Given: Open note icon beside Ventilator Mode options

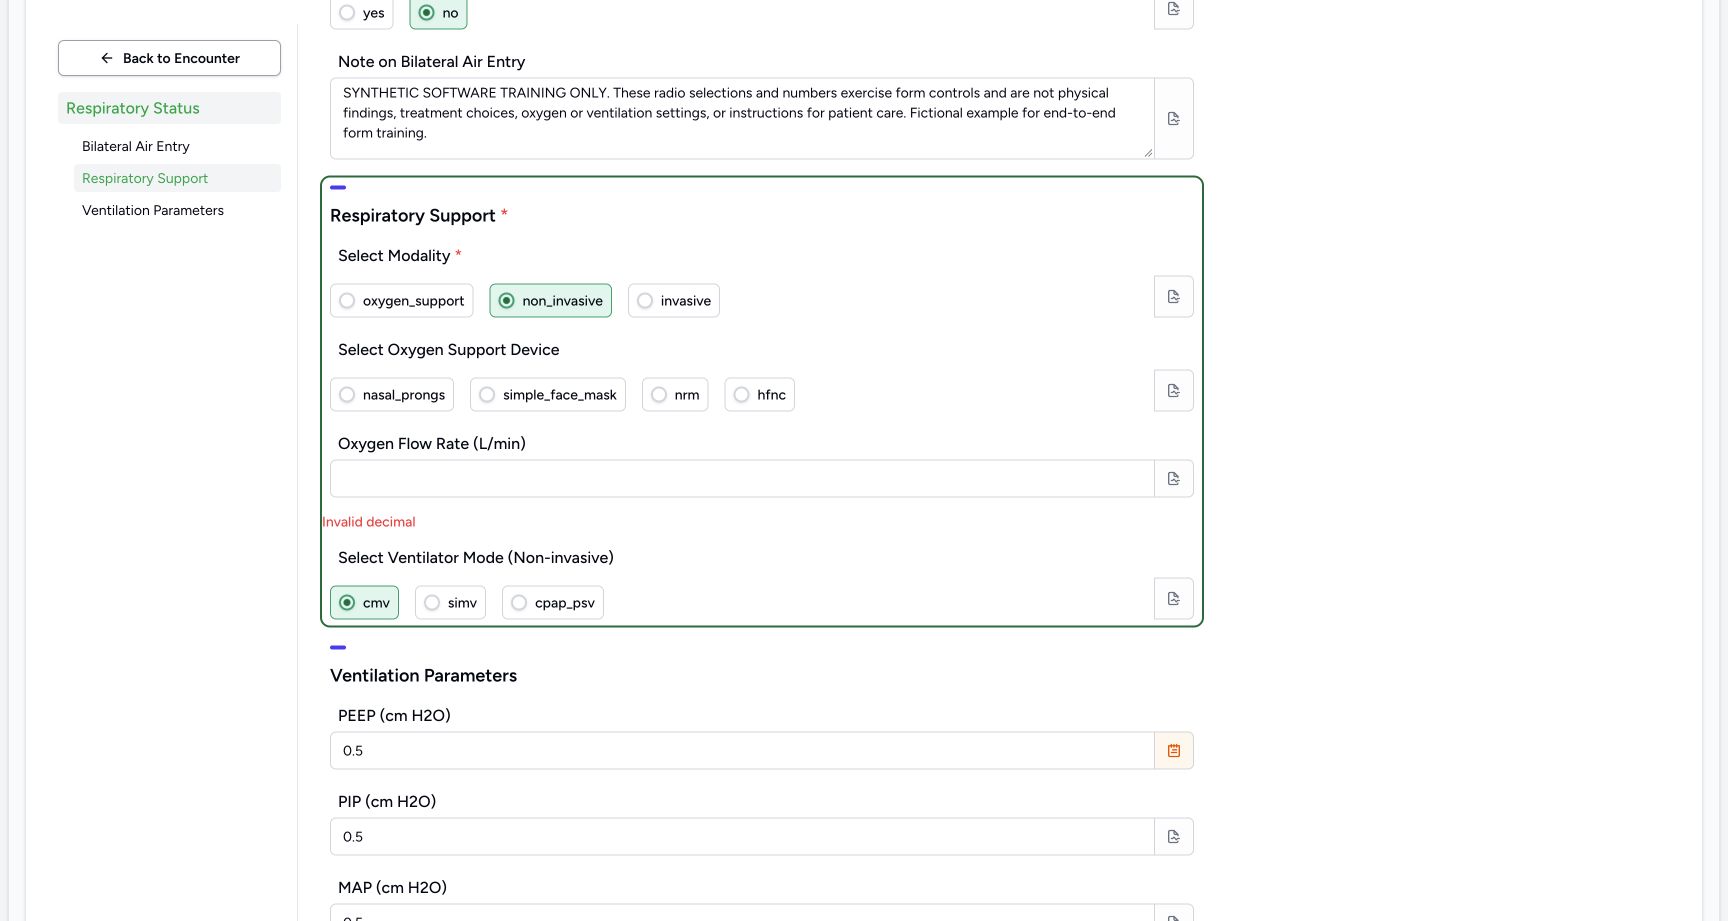Looking at the screenshot, I should click(x=1174, y=599).
